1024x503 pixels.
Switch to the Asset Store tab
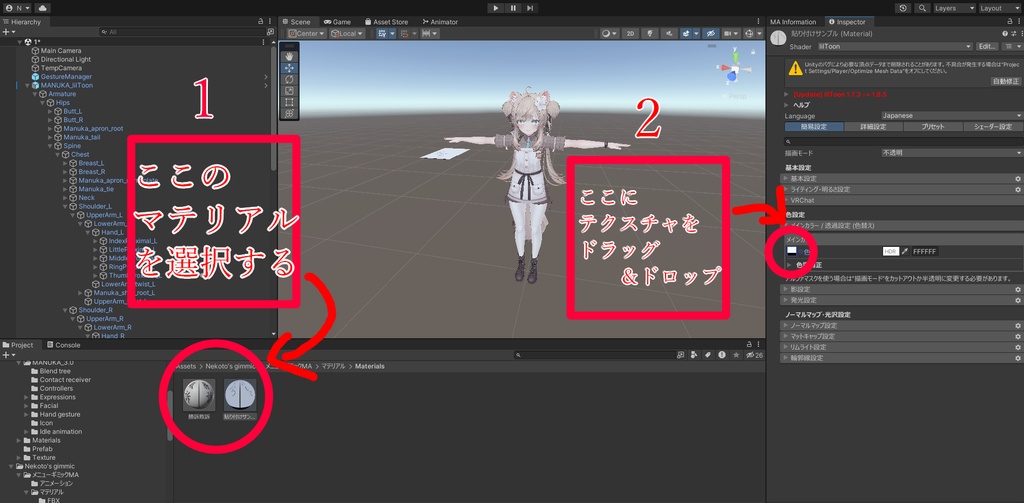[385, 22]
